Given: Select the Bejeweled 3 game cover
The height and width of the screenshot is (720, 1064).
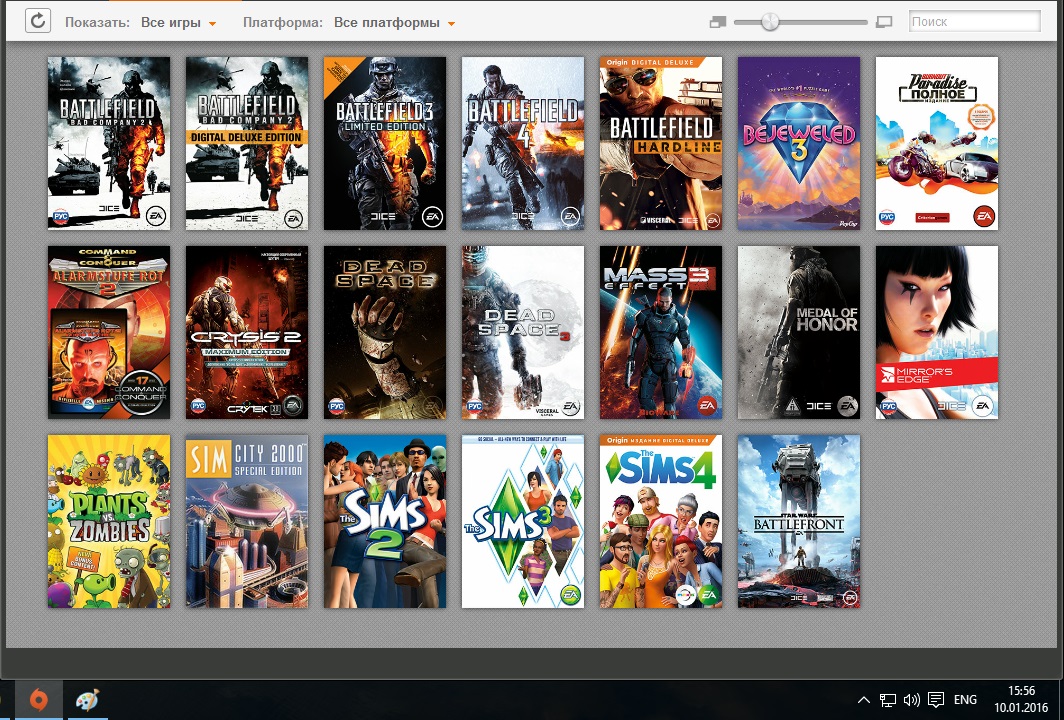Looking at the screenshot, I should coord(799,143).
